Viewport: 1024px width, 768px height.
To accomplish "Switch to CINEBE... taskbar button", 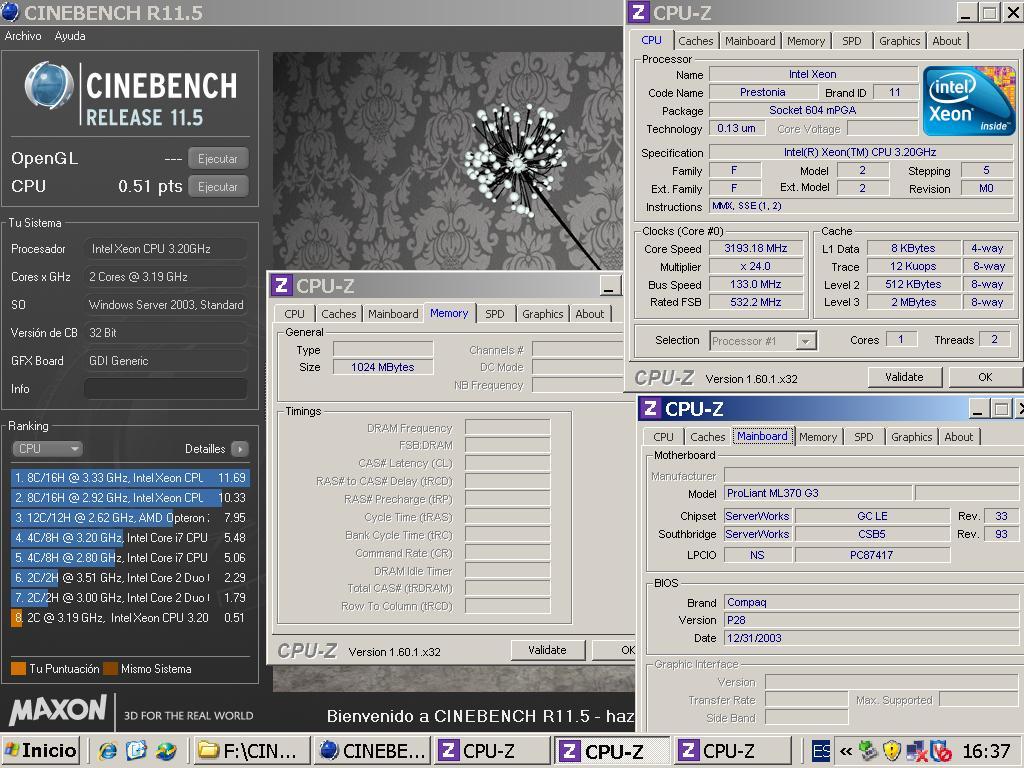I will pyautogui.click(x=373, y=751).
